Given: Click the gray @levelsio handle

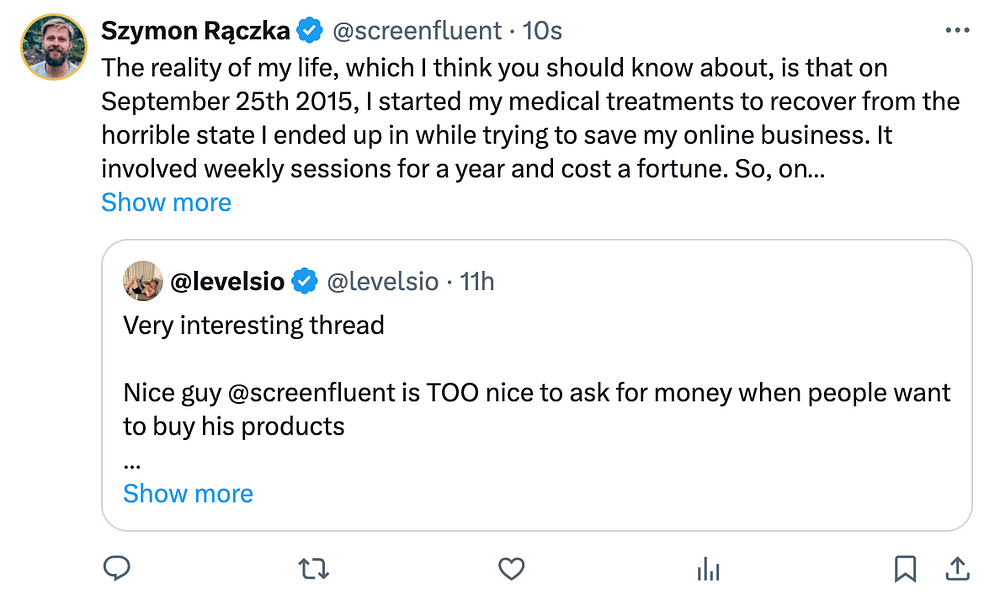Looking at the screenshot, I should (383, 282).
